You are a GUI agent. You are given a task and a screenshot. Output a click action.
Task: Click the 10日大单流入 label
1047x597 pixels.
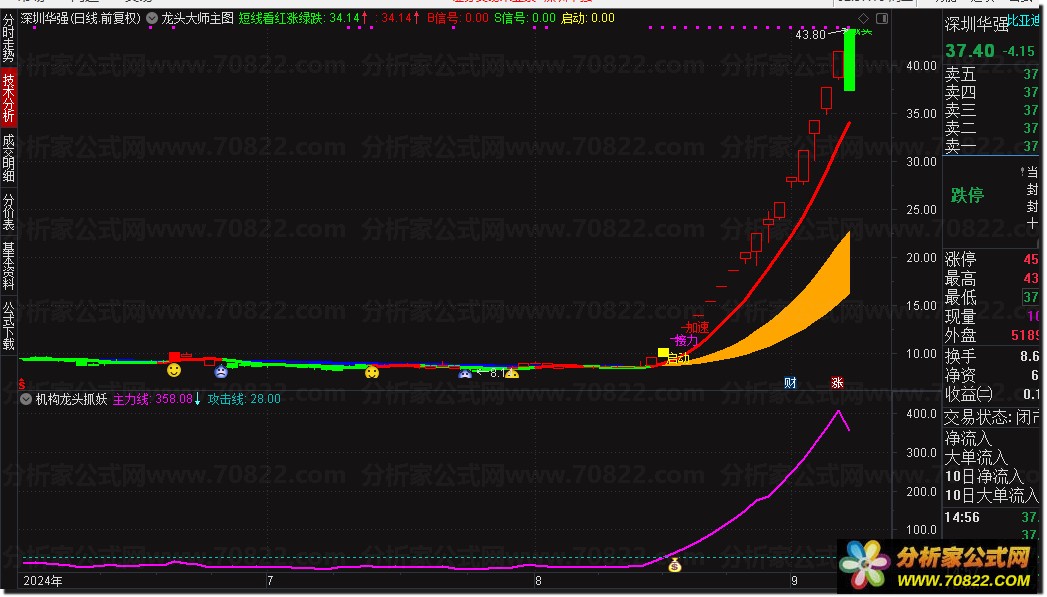click(992, 495)
